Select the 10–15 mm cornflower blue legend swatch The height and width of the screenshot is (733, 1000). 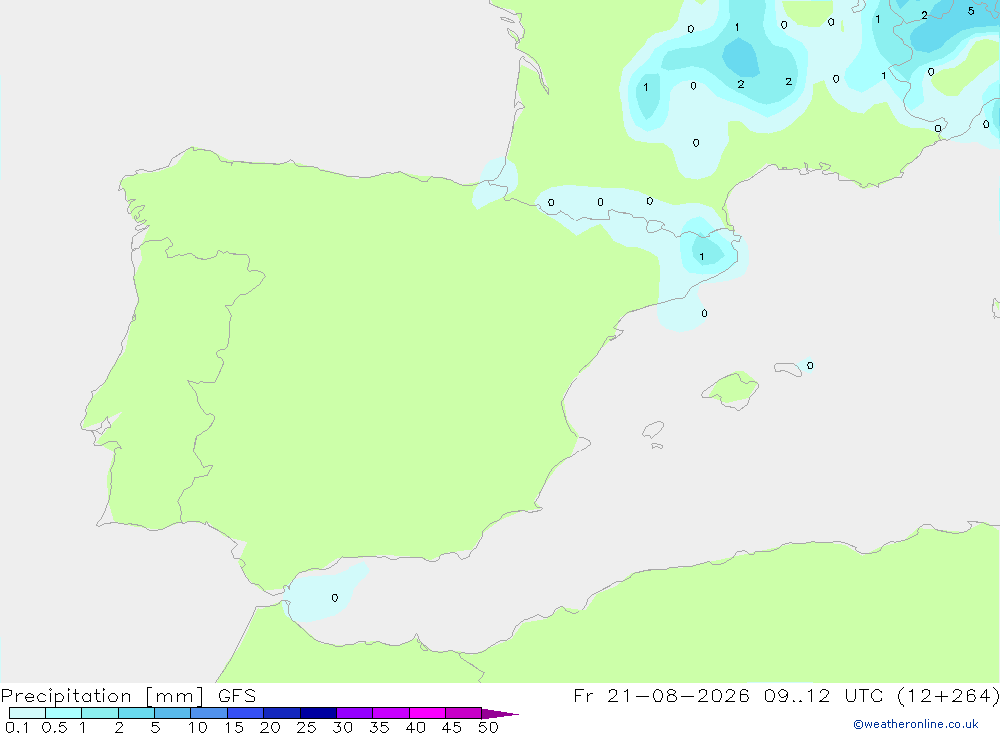[x=209, y=713]
